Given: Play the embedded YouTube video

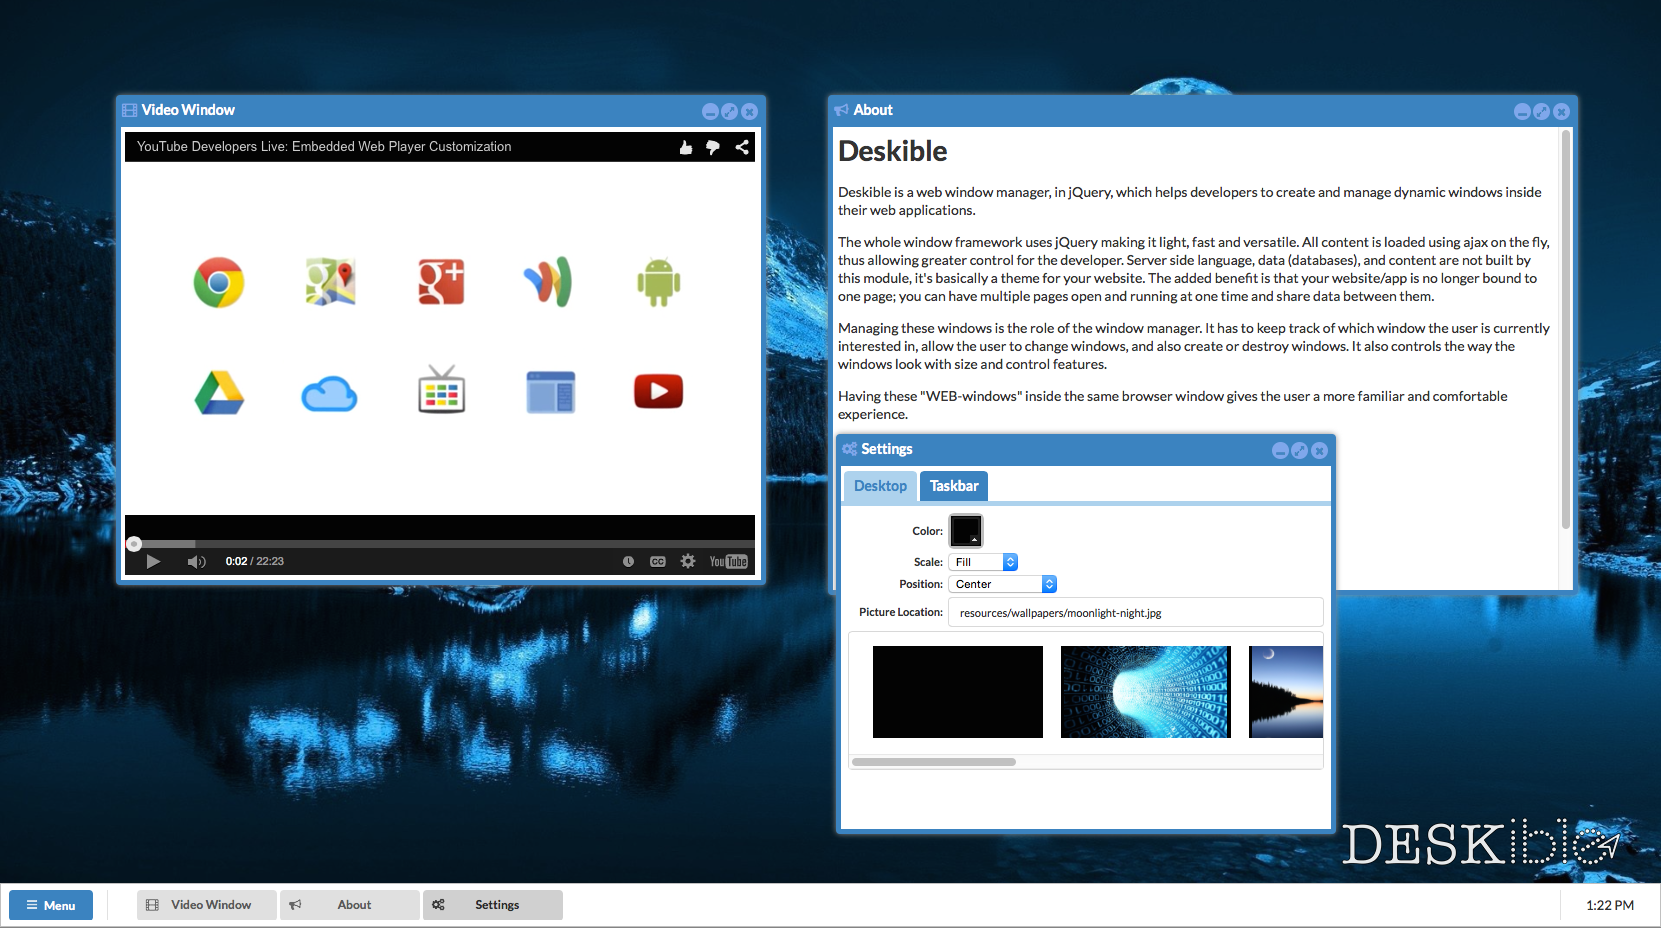Looking at the screenshot, I should [153, 561].
